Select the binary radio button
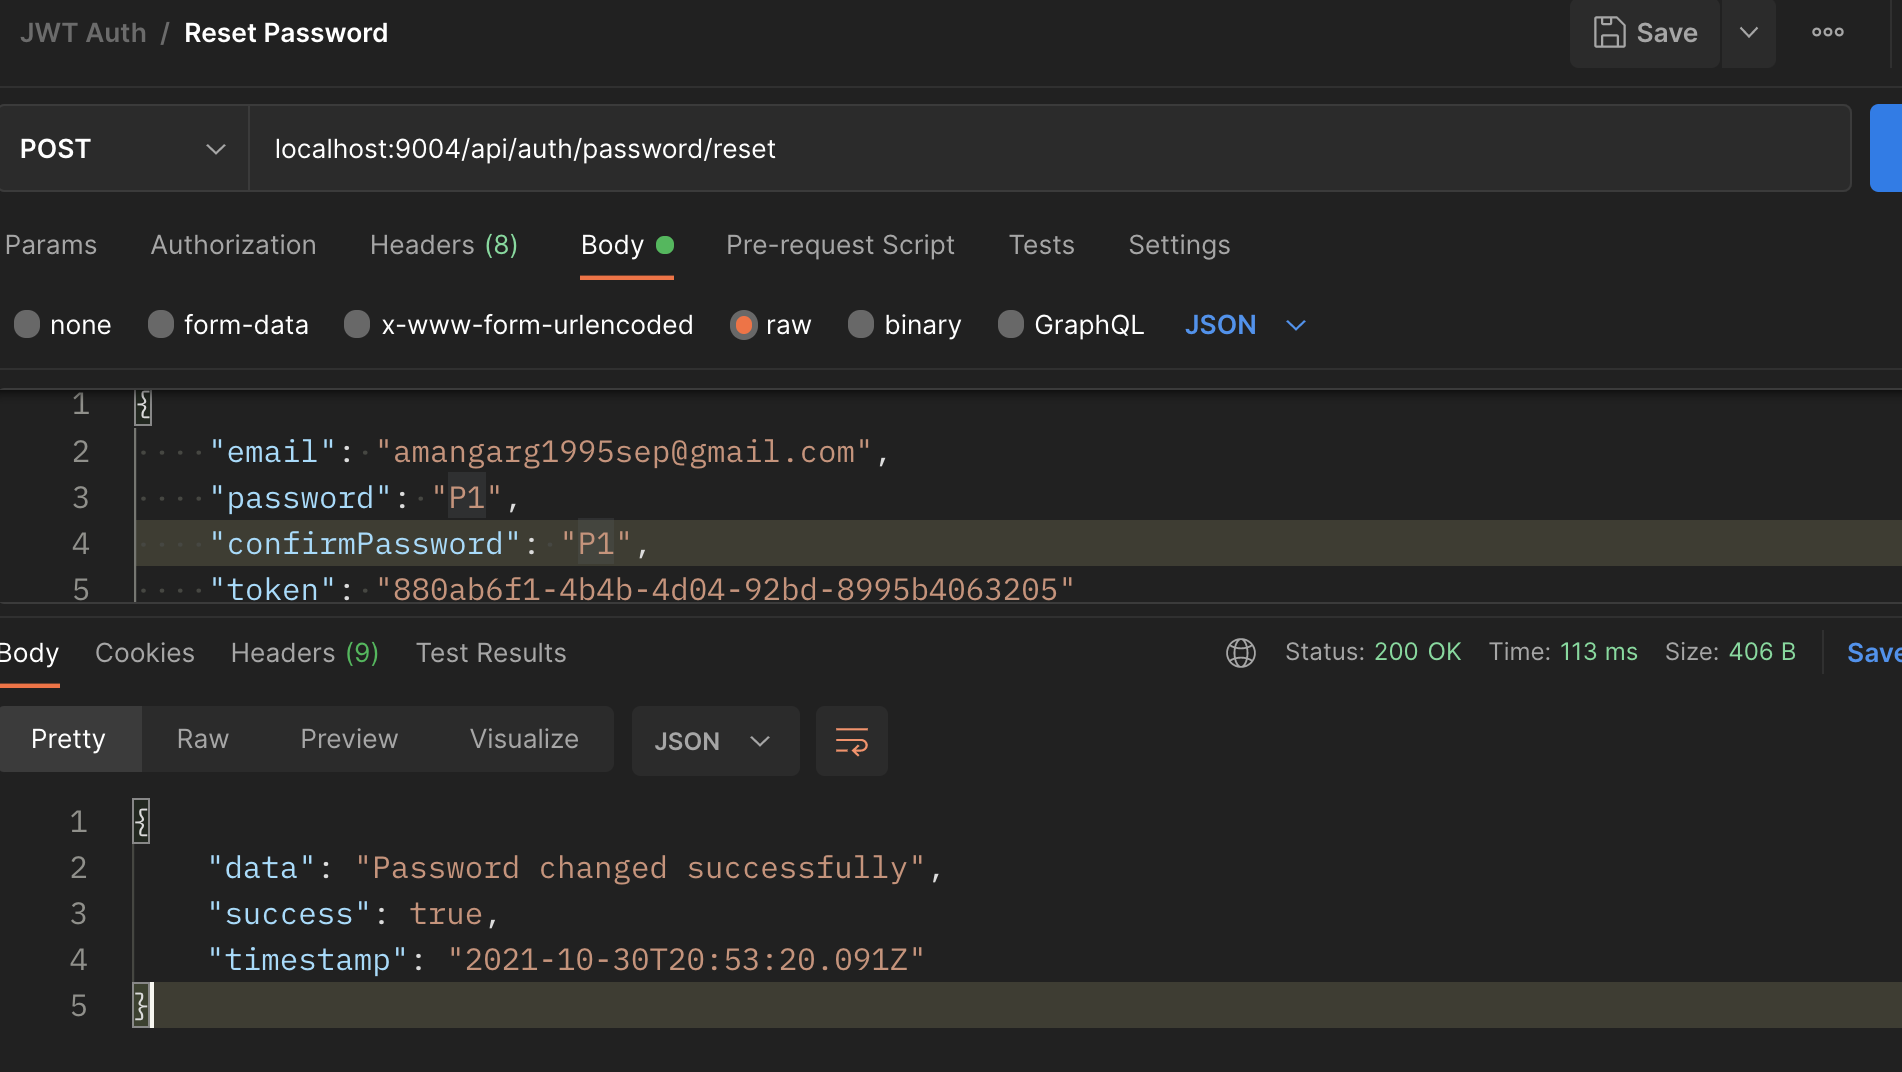The image size is (1902, 1072). [861, 325]
